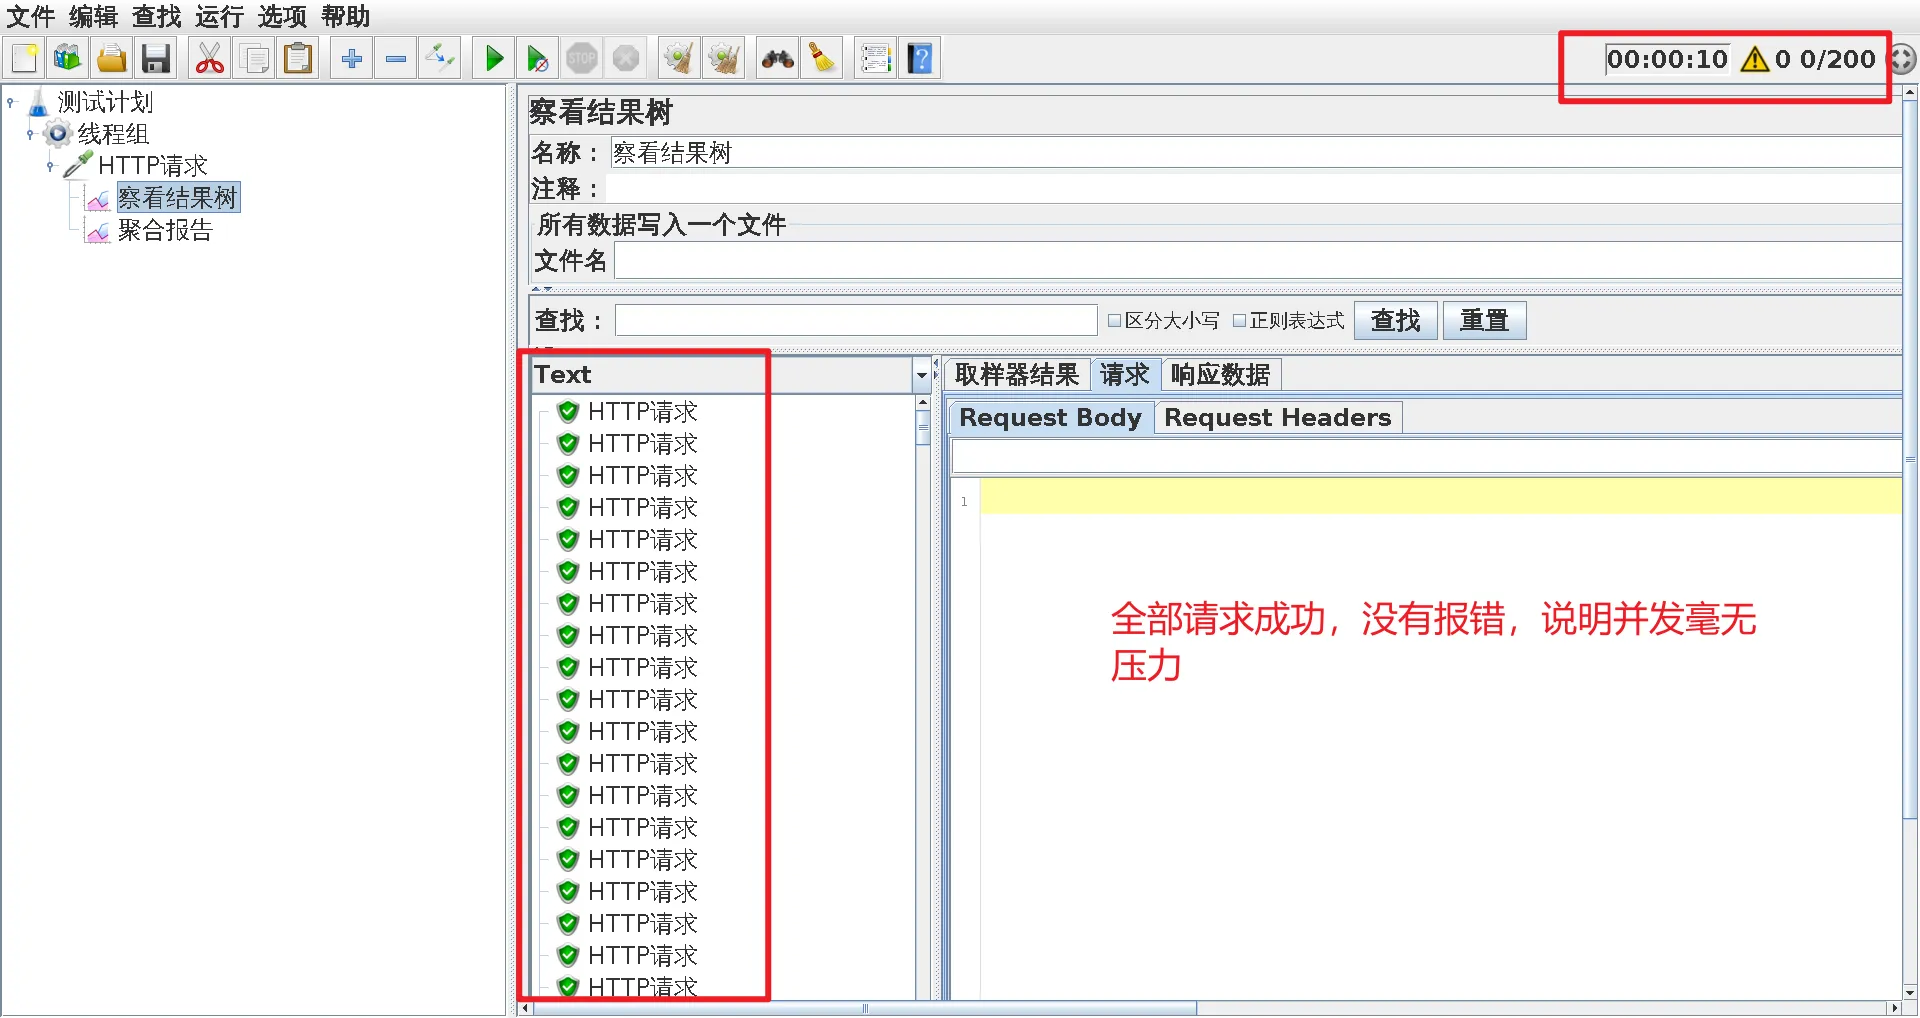Click Start no pauses icon

[538, 59]
